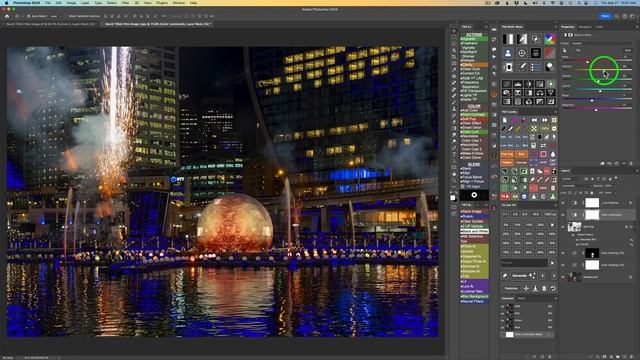Click the circular undo arrow TK icon
The height and width of the screenshot is (360, 640).
tap(553, 289)
